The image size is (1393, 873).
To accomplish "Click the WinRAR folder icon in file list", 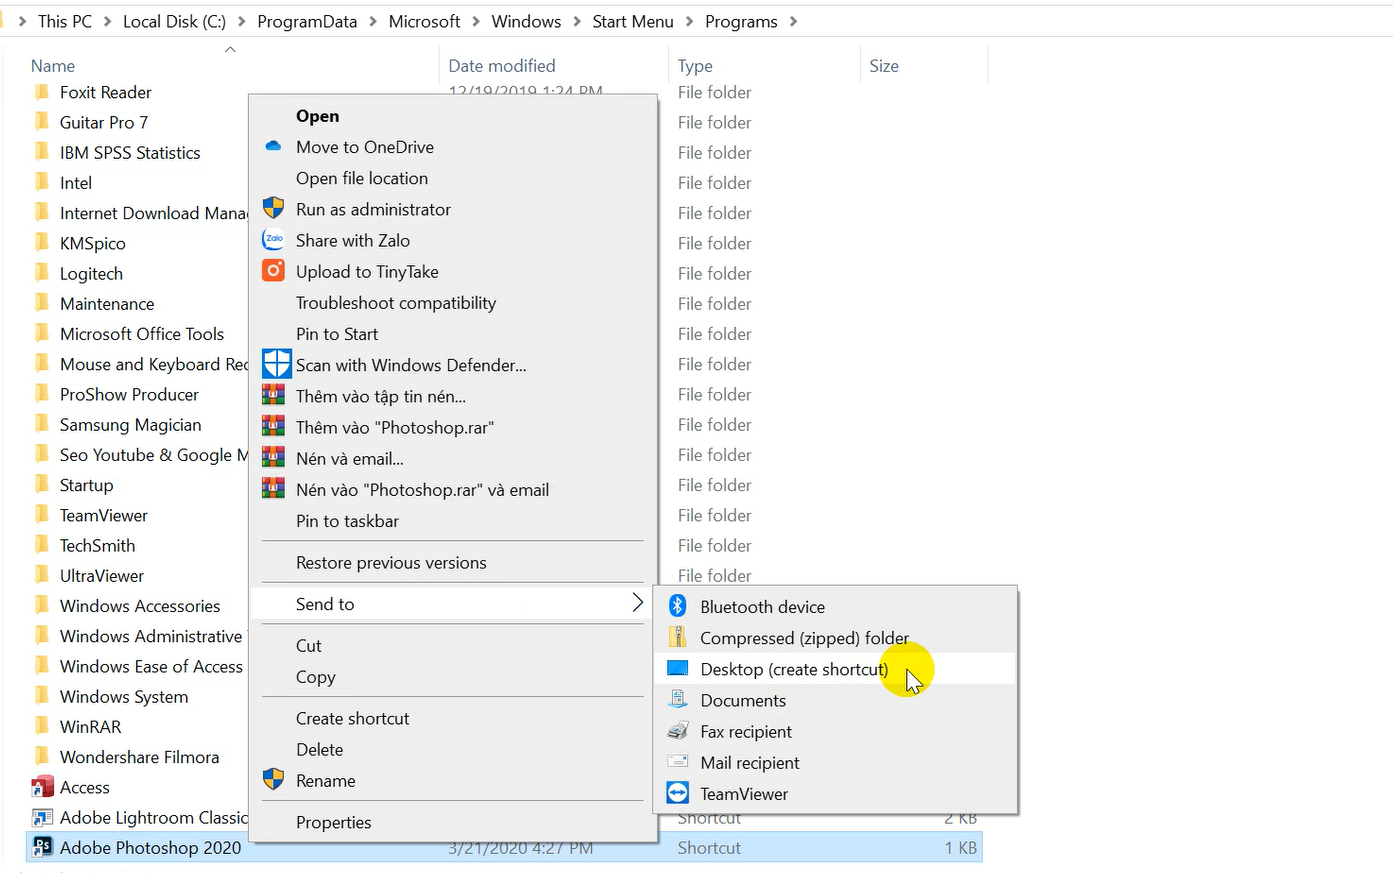I will point(42,726).
